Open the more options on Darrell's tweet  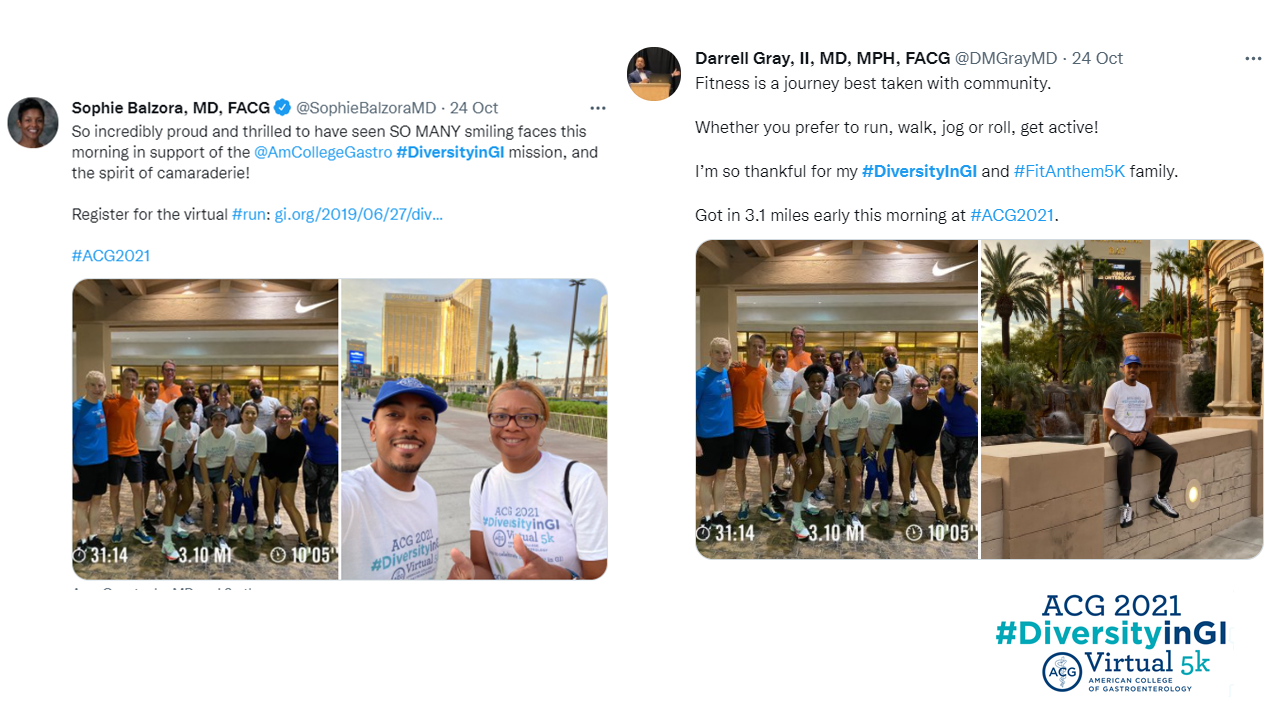[x=1253, y=59]
